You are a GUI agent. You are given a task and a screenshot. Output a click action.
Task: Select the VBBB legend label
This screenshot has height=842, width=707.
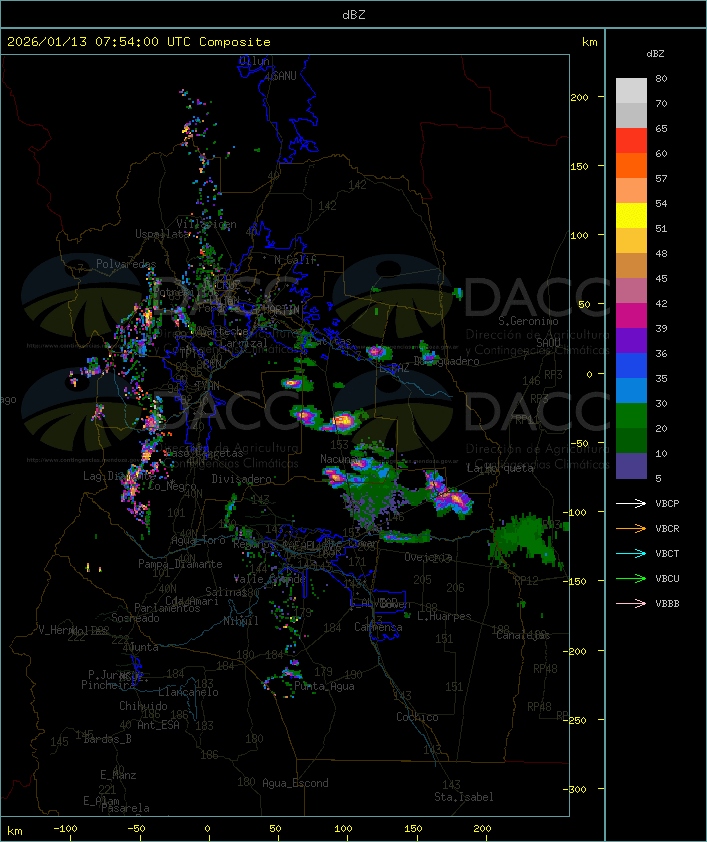(x=667, y=603)
